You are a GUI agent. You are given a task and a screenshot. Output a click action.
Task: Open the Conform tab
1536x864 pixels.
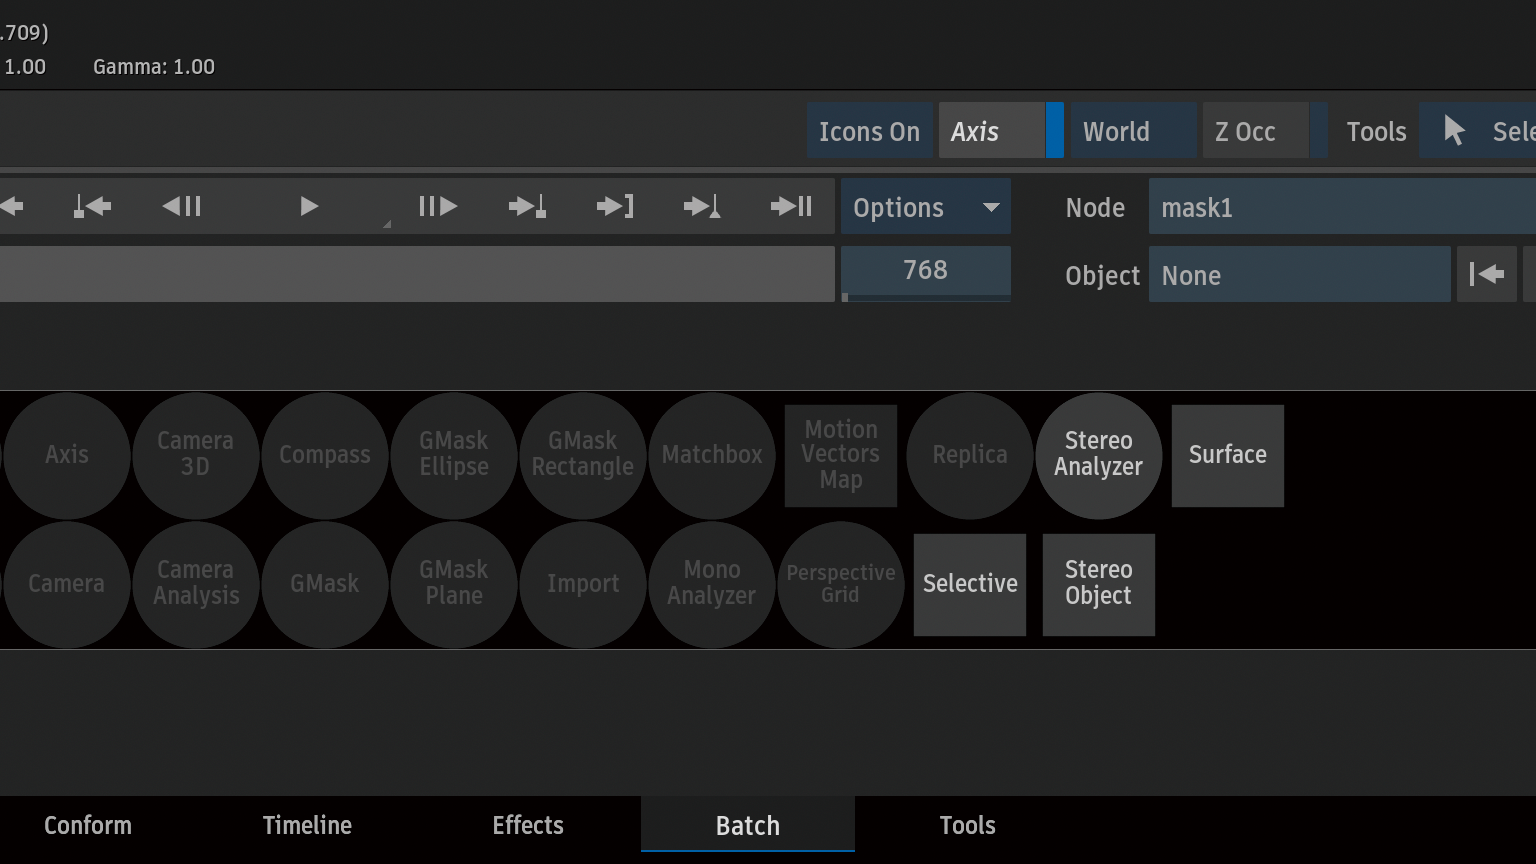point(88,826)
